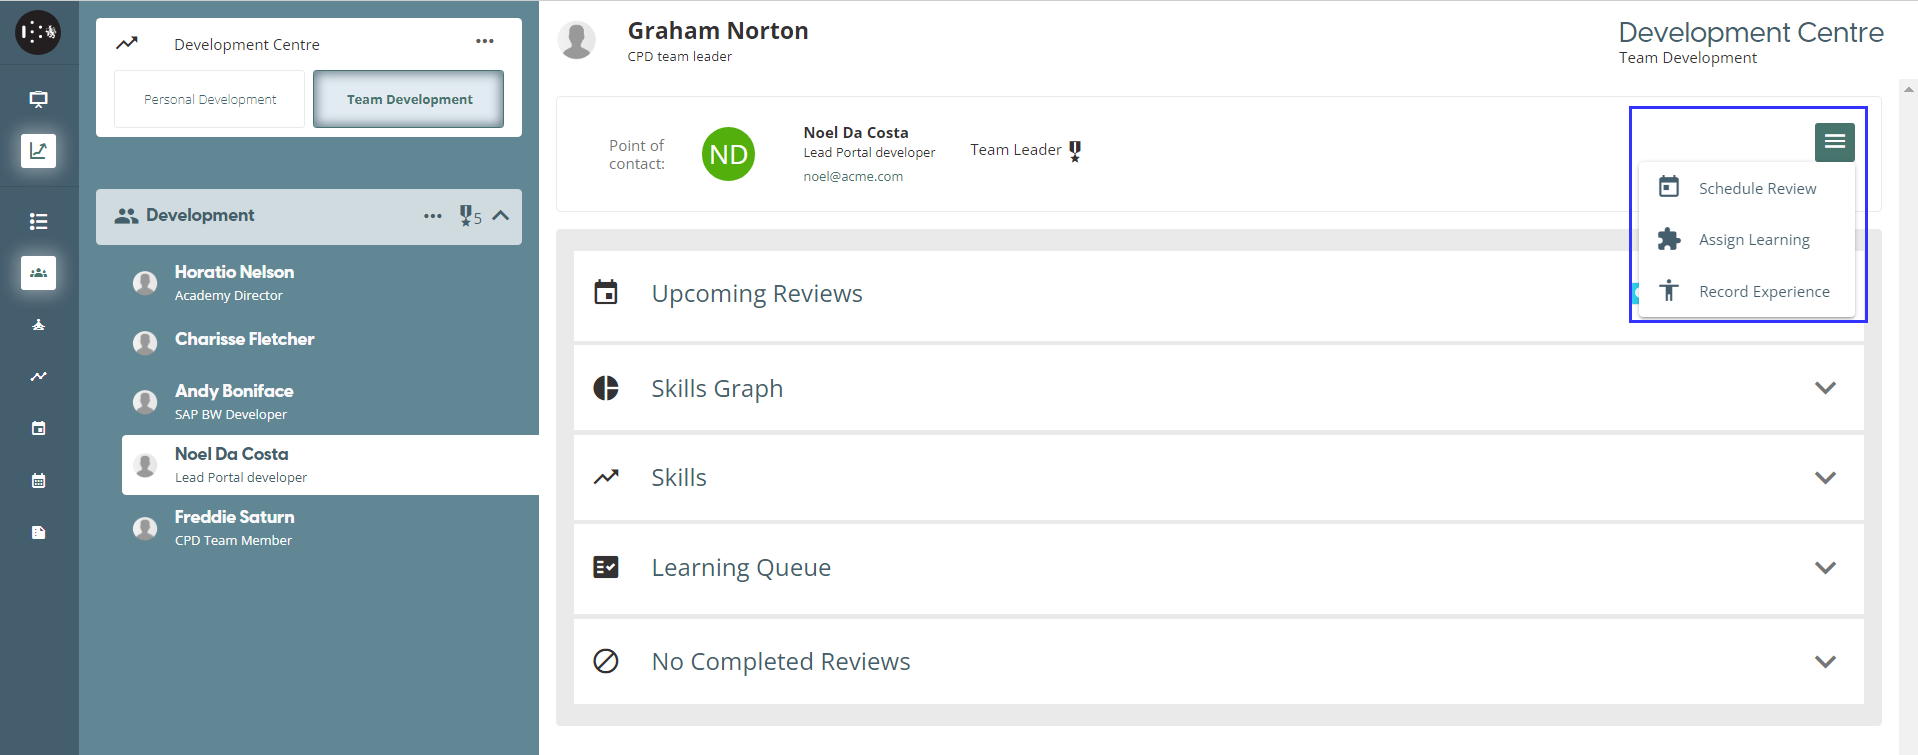The width and height of the screenshot is (1918, 755).
Task: Open the green hamburger actions menu
Action: [x=1834, y=142]
